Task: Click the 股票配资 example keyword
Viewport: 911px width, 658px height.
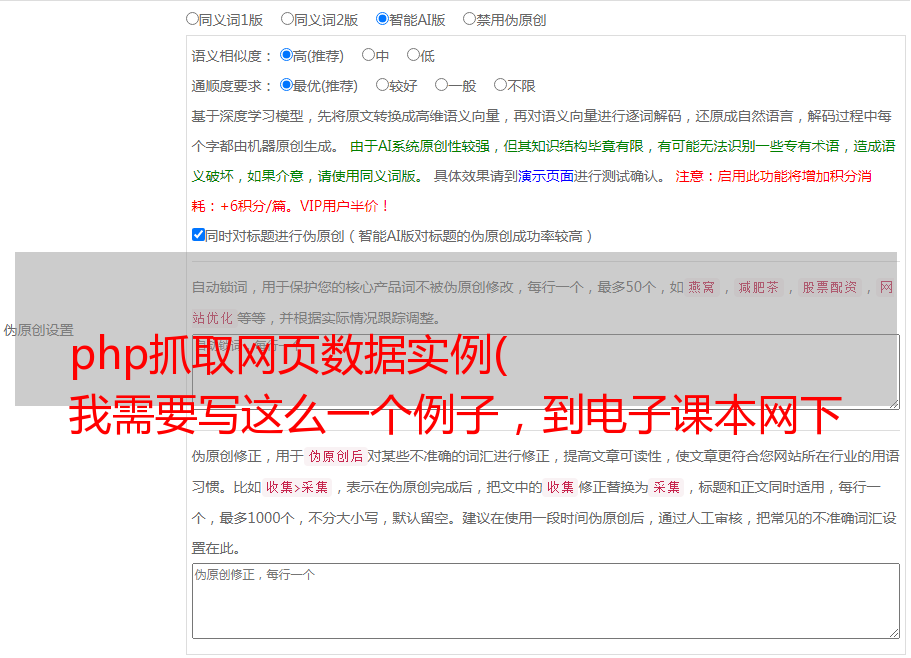Action: point(829,287)
